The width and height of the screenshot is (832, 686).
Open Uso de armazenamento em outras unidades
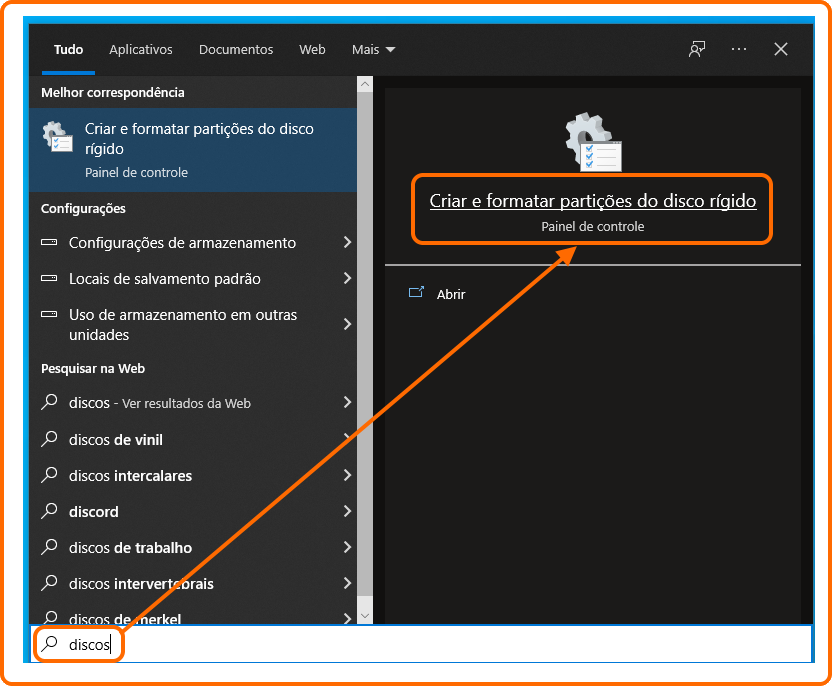pos(193,324)
